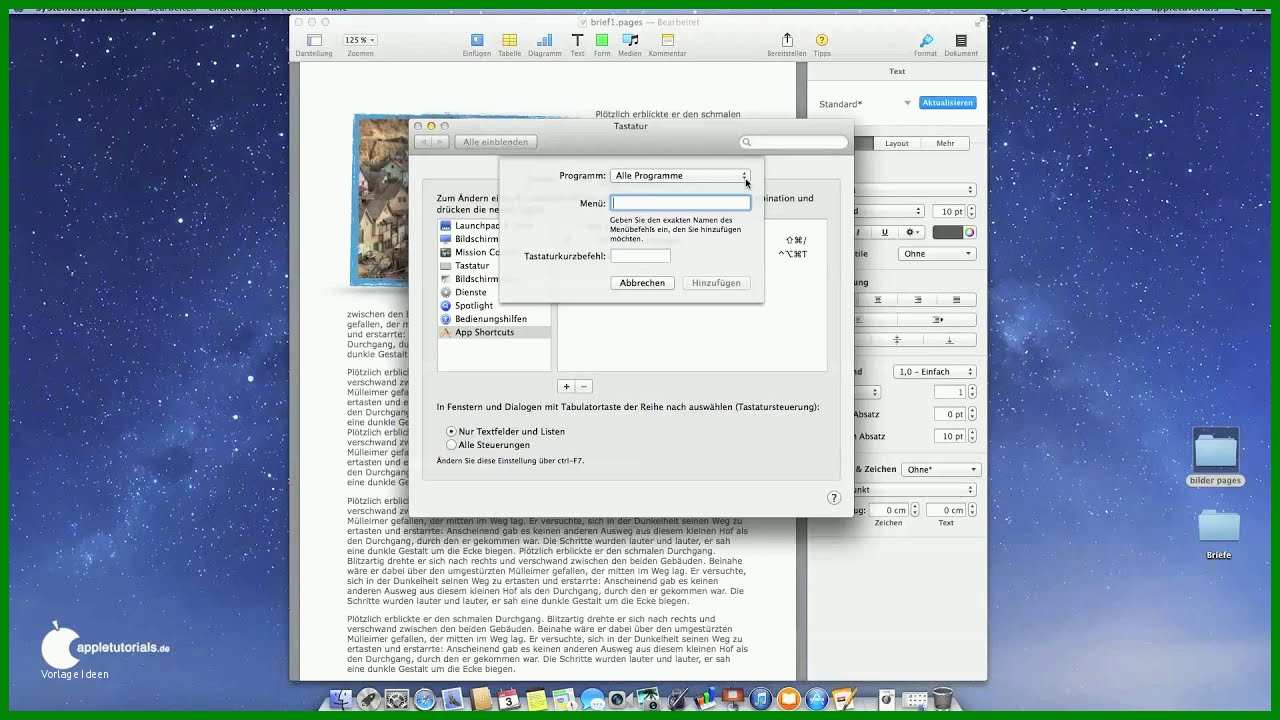Open Tipps help icon in Pages
This screenshot has width=1280, height=720.
[x=822, y=40]
